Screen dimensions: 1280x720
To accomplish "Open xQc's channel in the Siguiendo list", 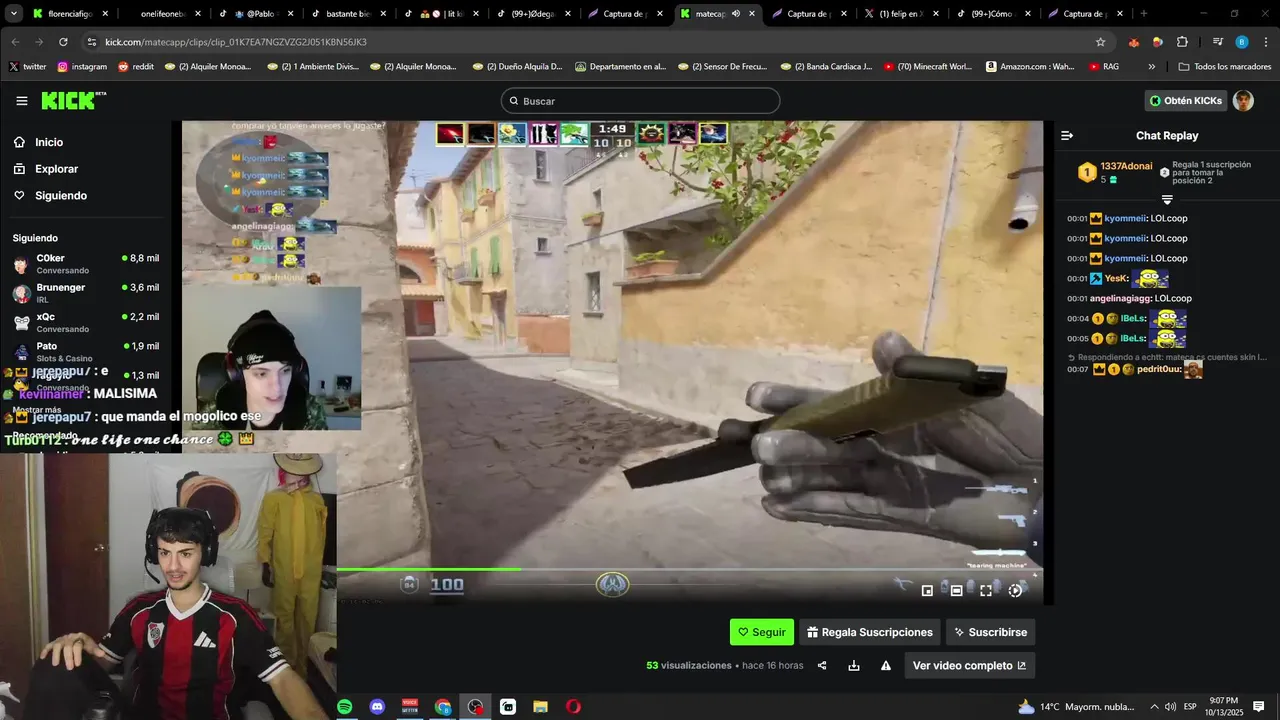I will 85,322.
